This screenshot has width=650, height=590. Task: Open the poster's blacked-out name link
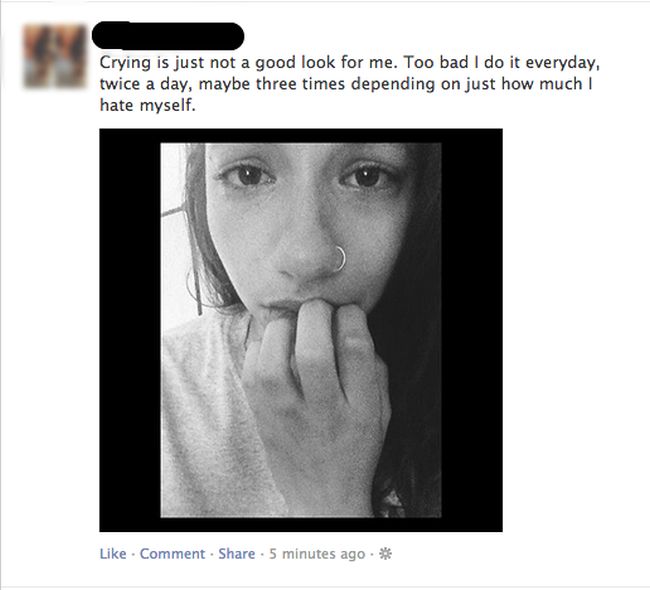point(167,36)
